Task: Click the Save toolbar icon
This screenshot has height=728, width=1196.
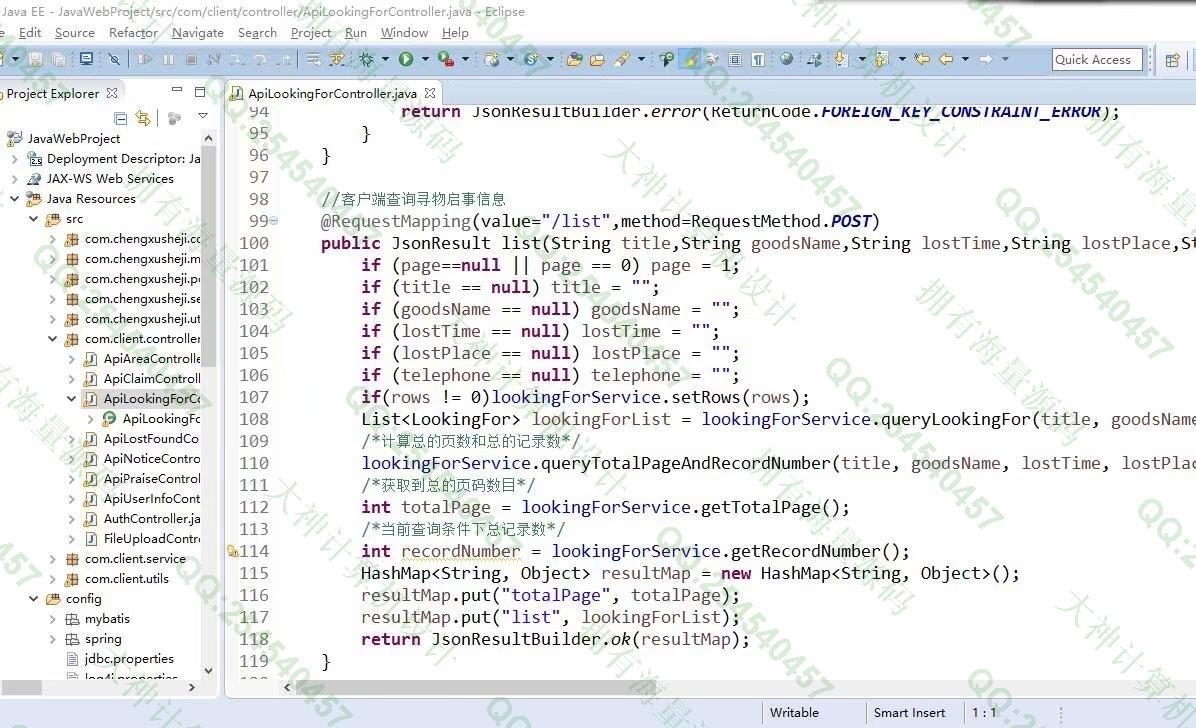Action: click(x=35, y=60)
